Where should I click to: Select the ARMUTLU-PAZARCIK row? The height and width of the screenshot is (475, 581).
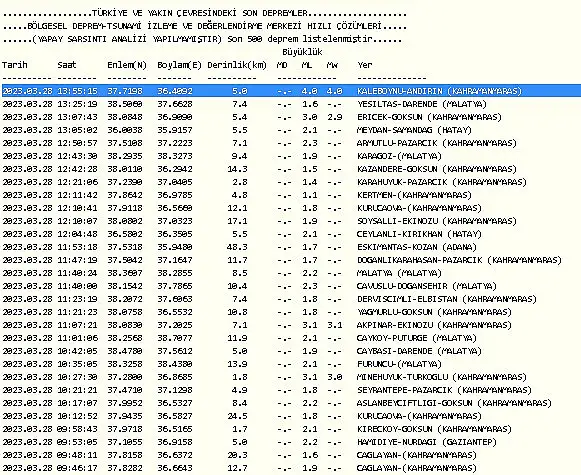[x=259, y=143]
